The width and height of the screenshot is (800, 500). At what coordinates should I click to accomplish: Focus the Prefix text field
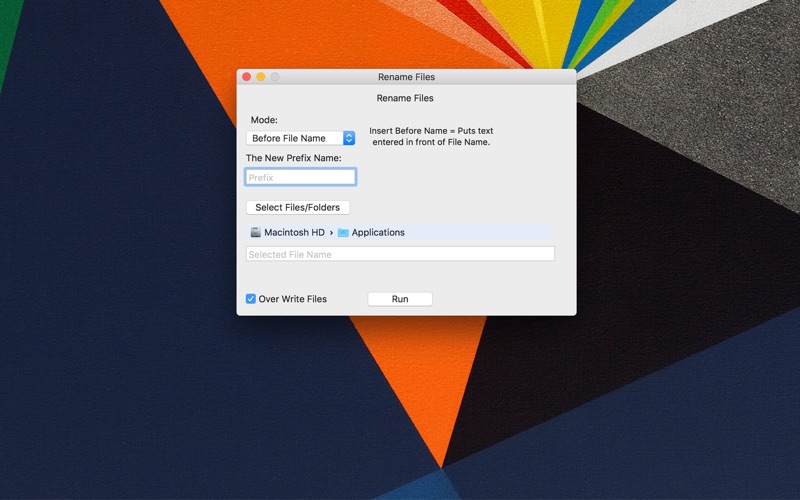301,177
